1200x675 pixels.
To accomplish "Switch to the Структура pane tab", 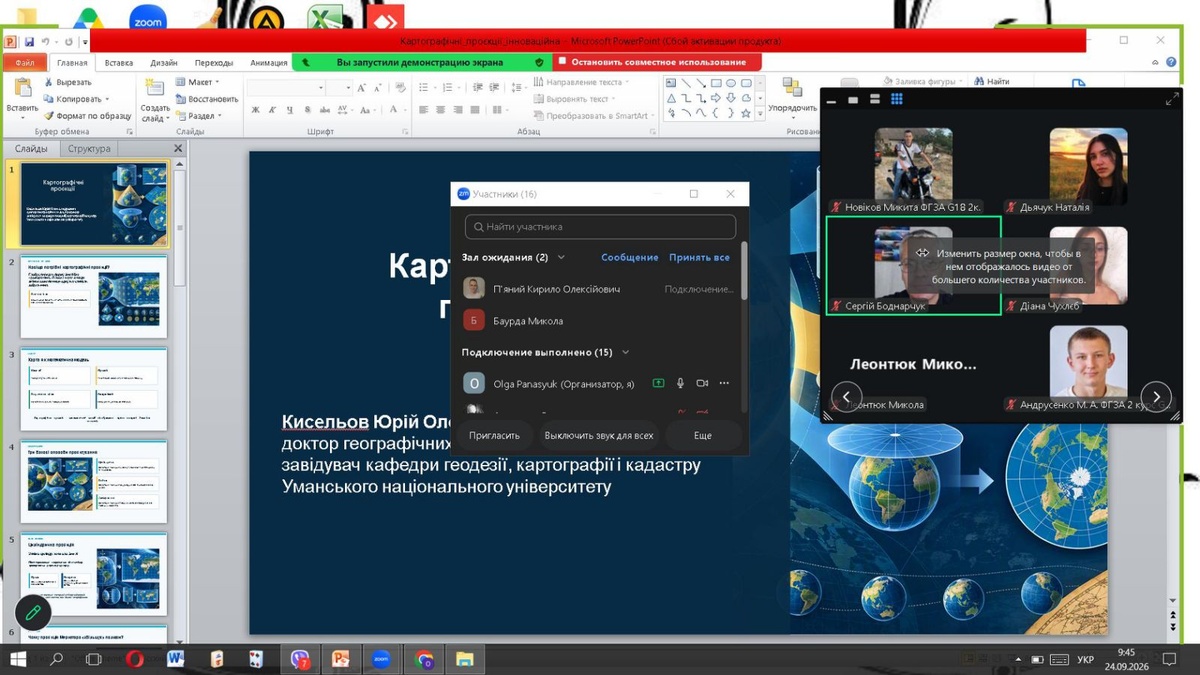I will click(x=89, y=148).
